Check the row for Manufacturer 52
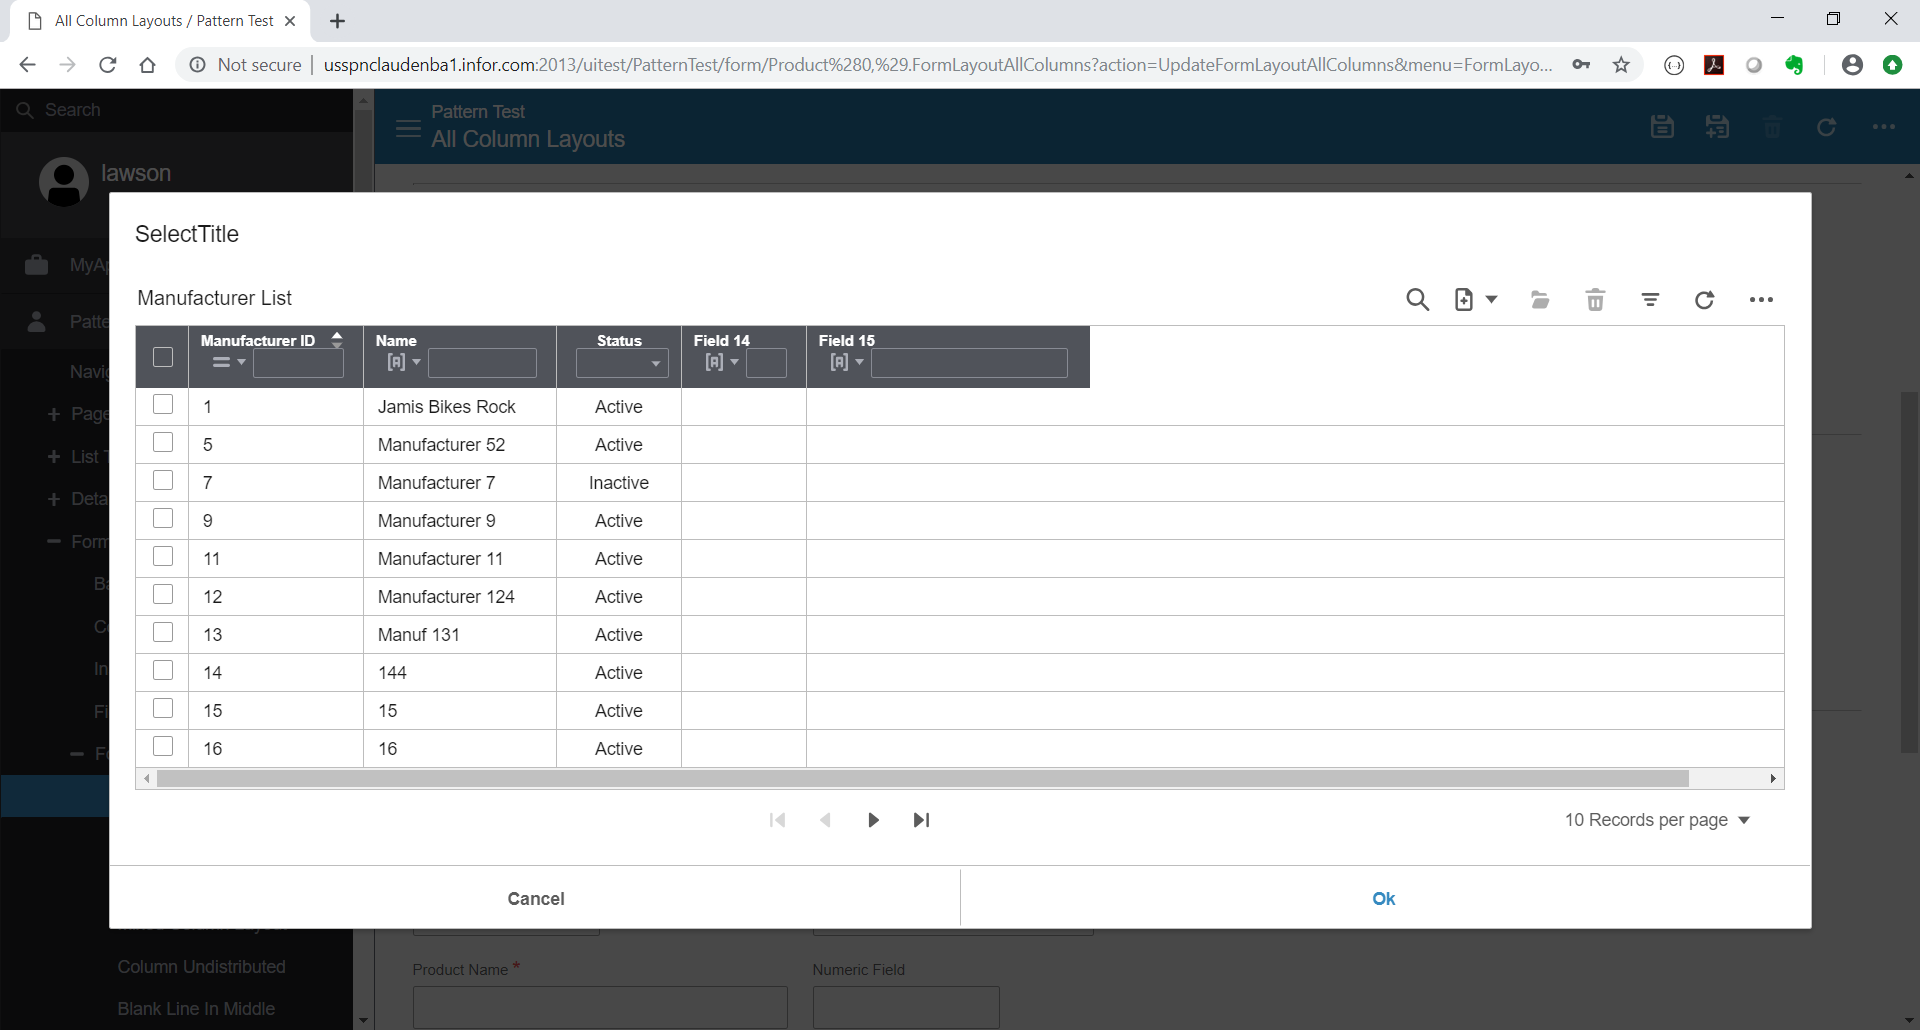The height and width of the screenshot is (1030, 1920). click(x=163, y=443)
